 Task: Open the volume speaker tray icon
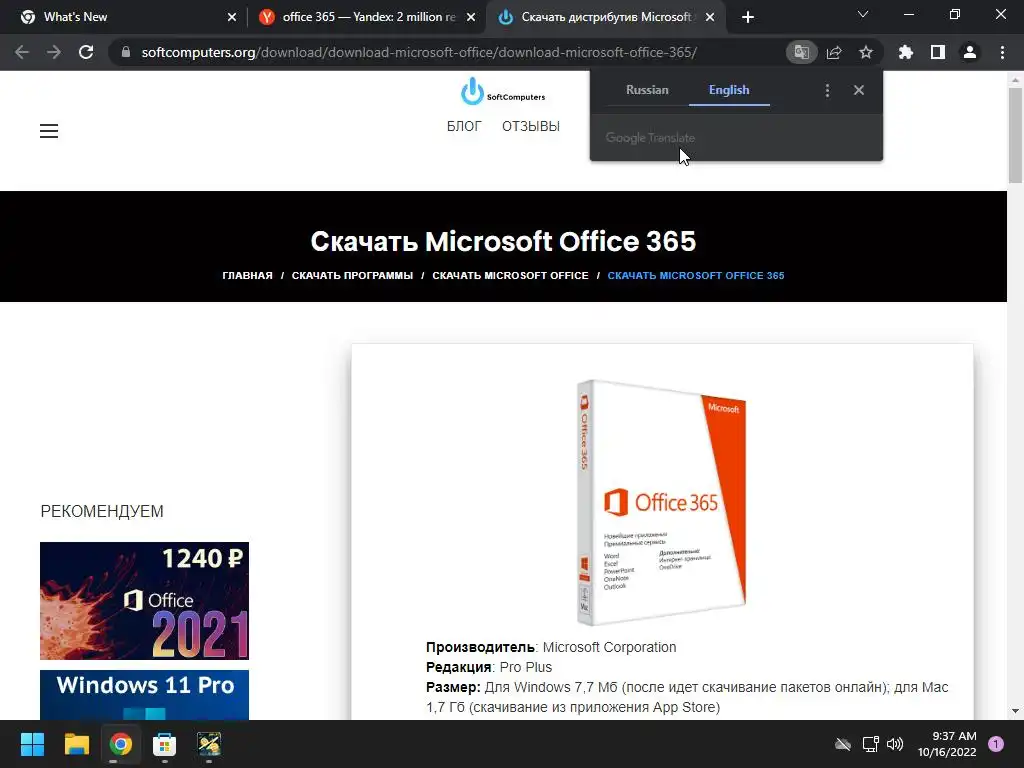pos(895,744)
